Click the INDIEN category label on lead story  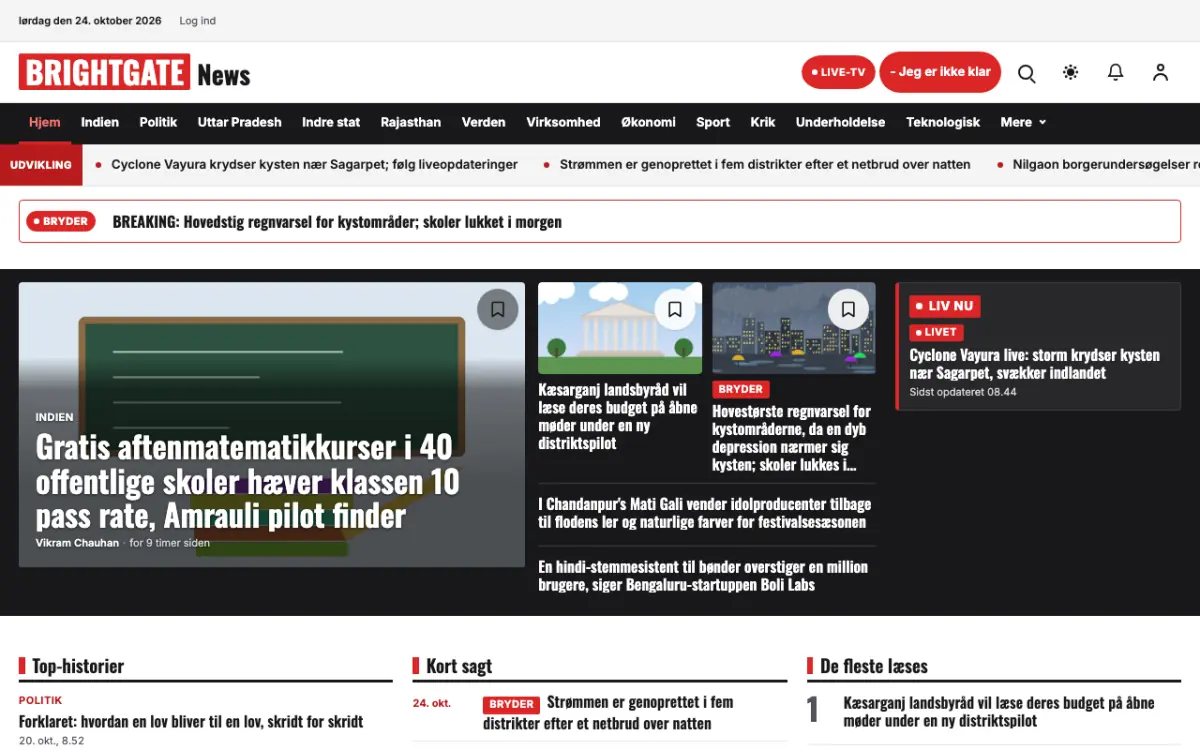pos(54,417)
